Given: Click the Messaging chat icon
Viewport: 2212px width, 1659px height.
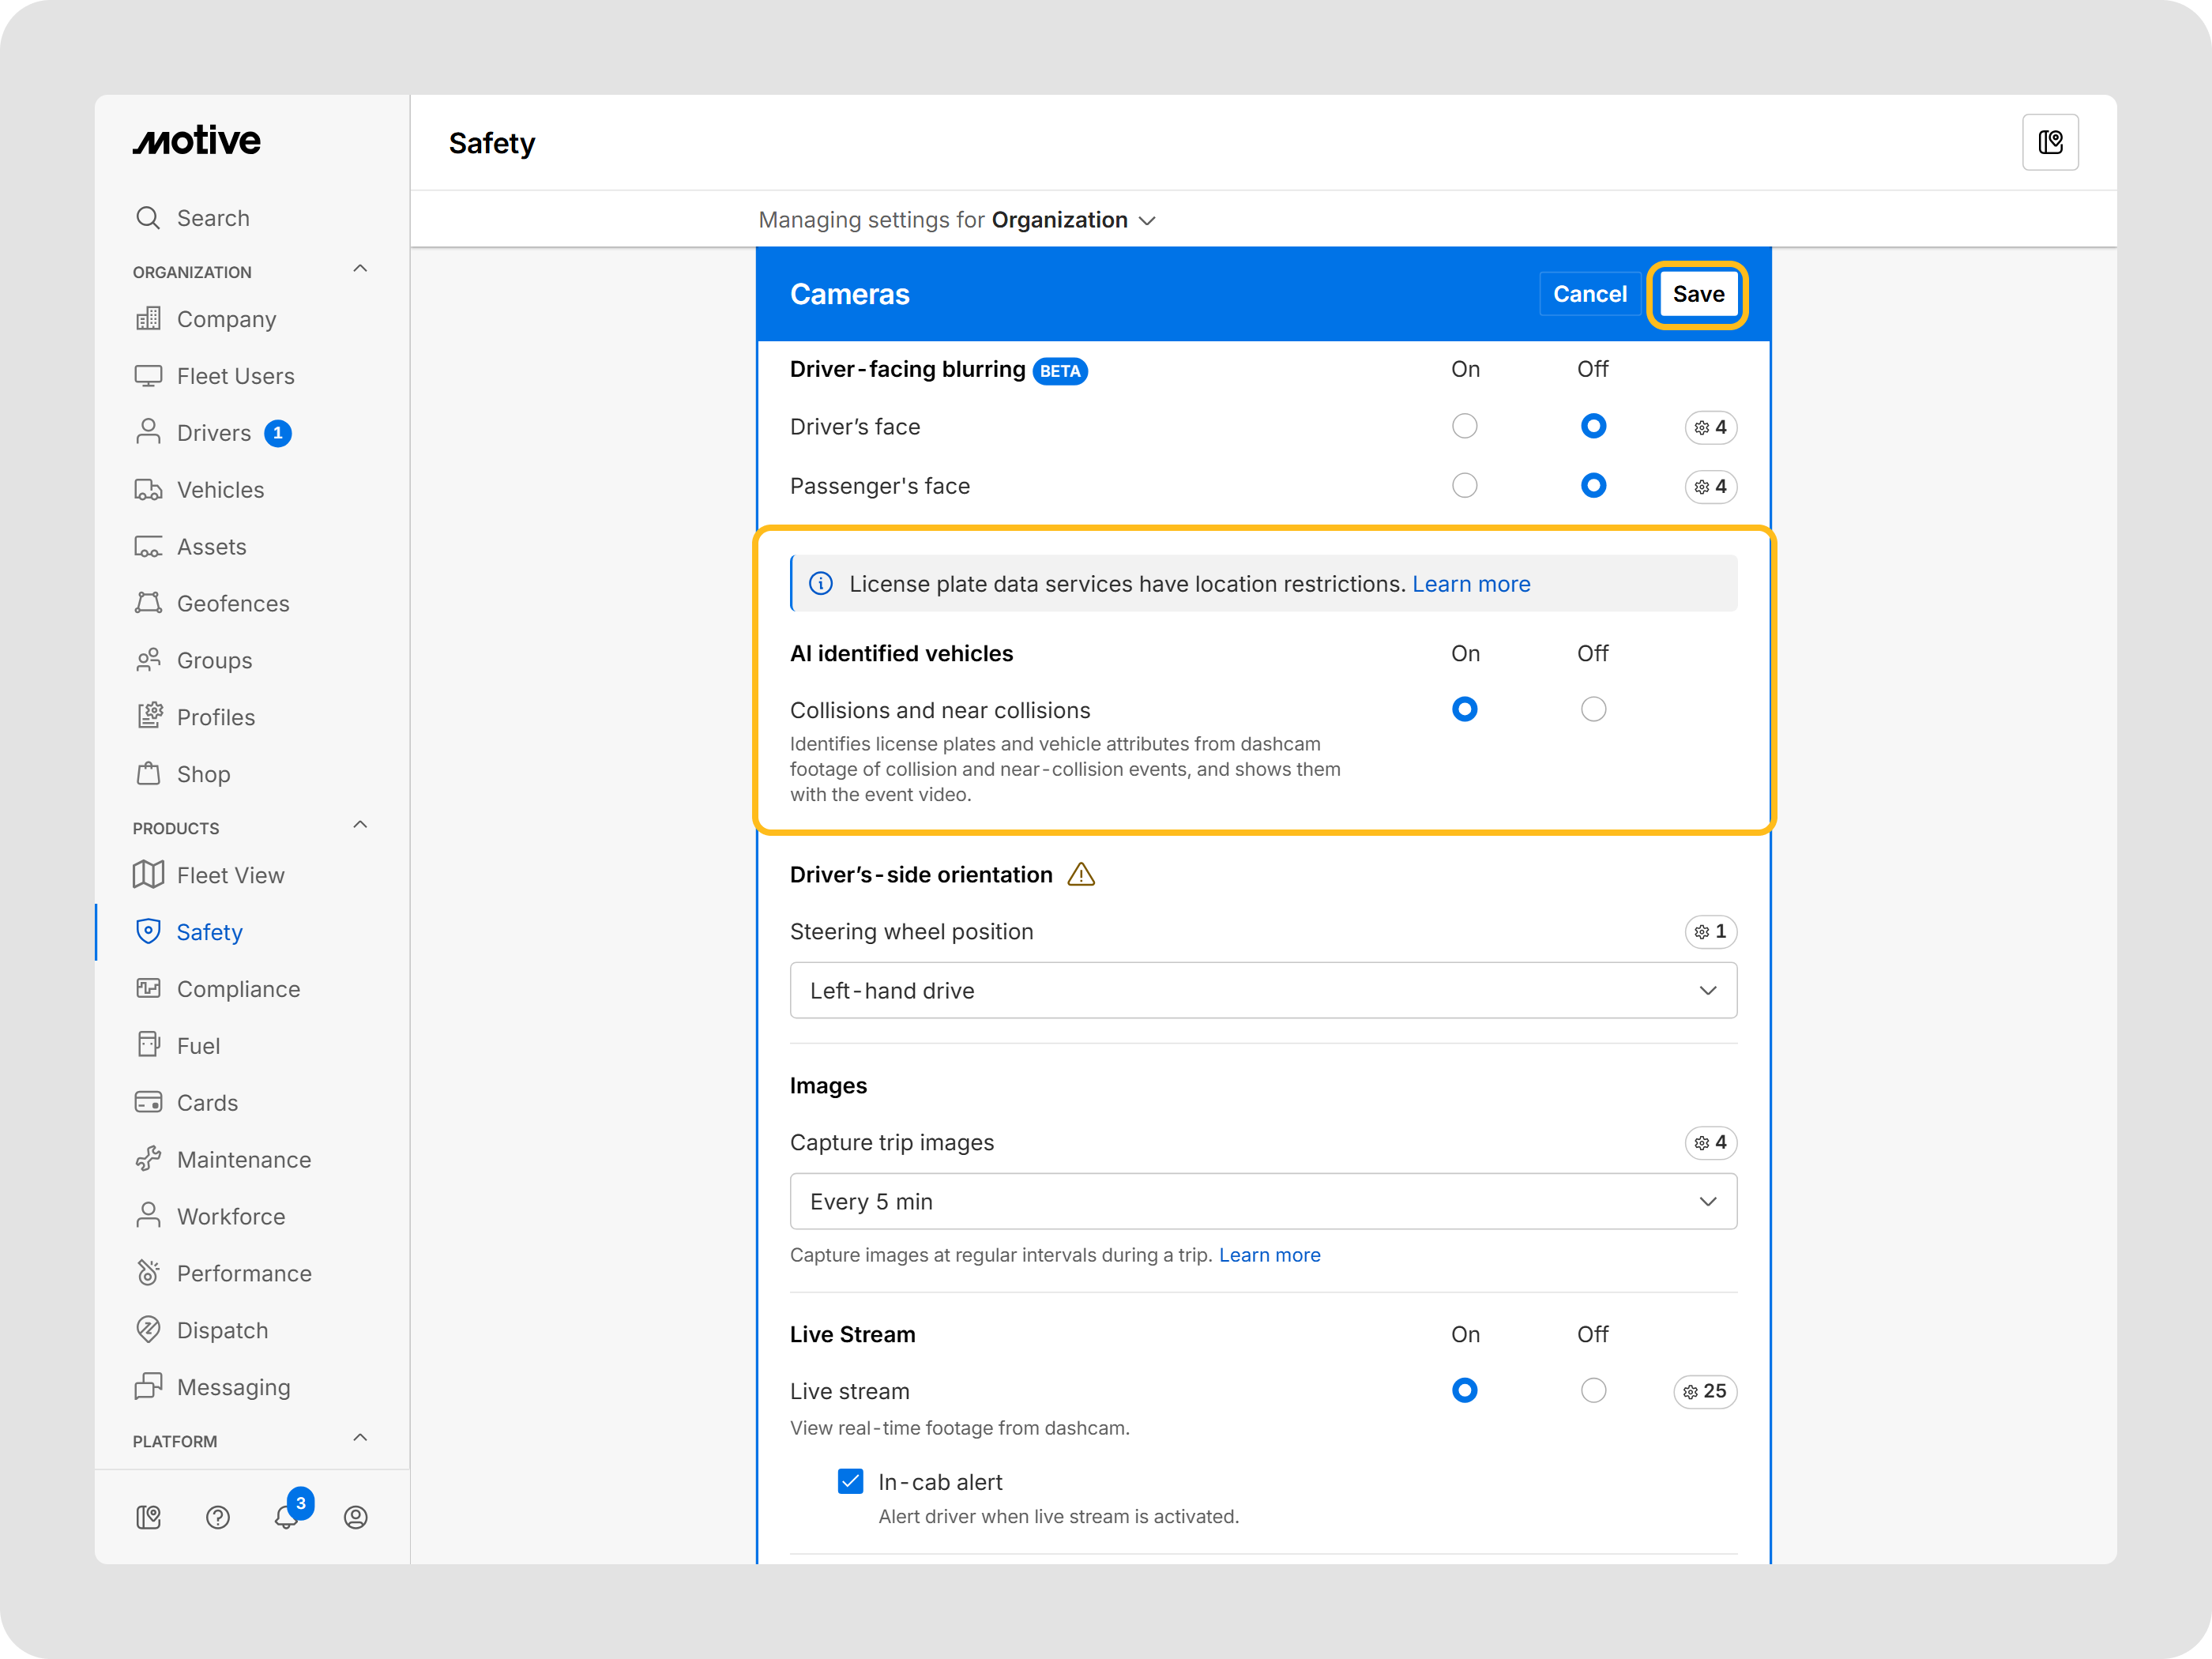Looking at the screenshot, I should [148, 1386].
